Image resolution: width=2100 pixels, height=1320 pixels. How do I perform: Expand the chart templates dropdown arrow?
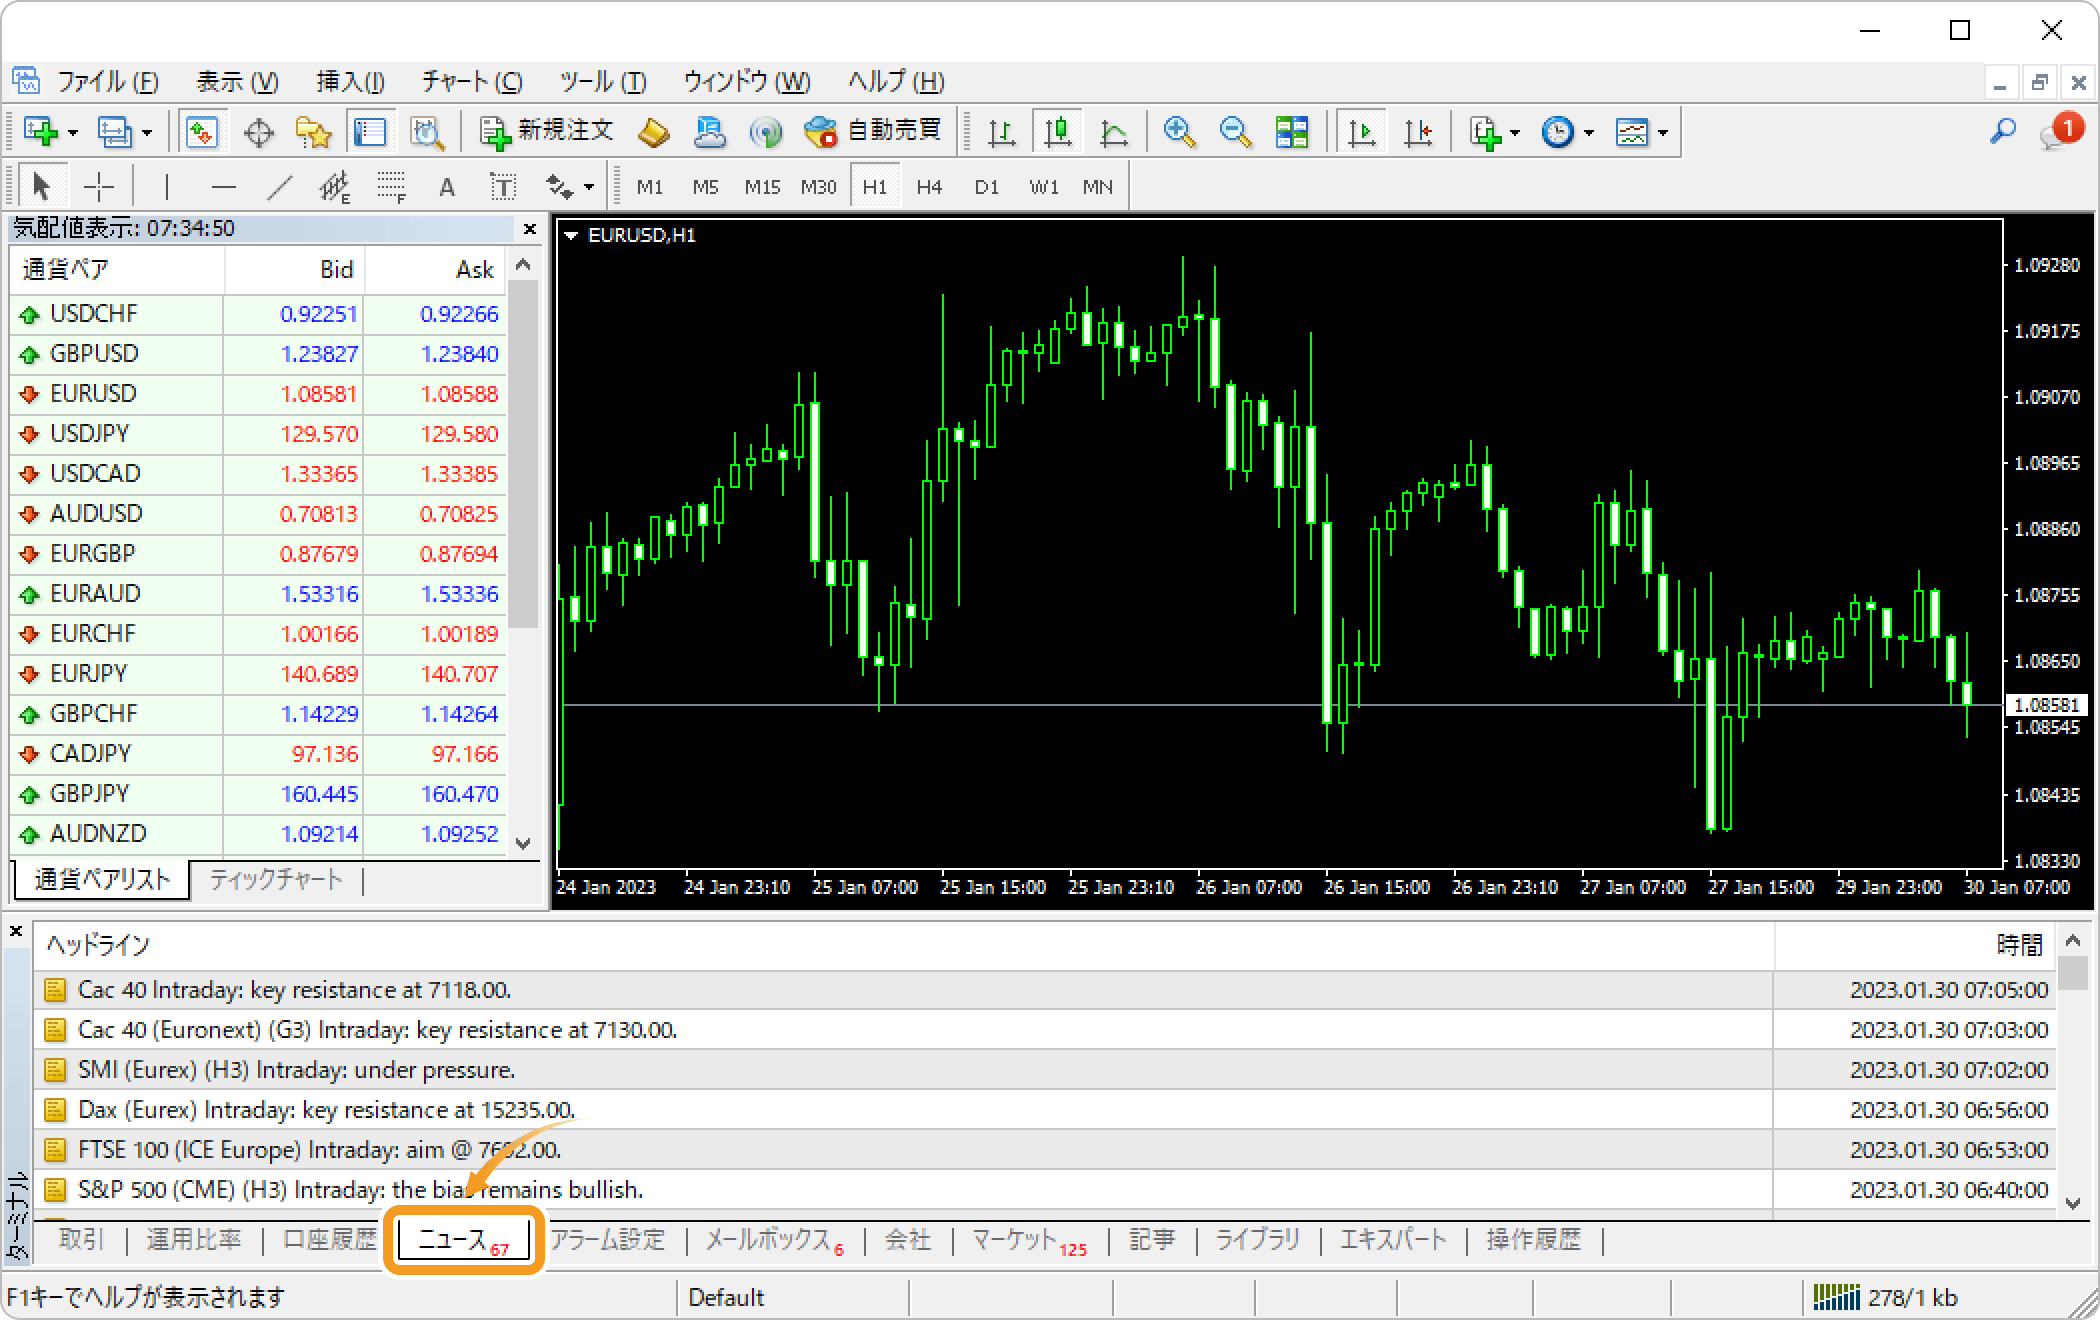pos(1663,133)
